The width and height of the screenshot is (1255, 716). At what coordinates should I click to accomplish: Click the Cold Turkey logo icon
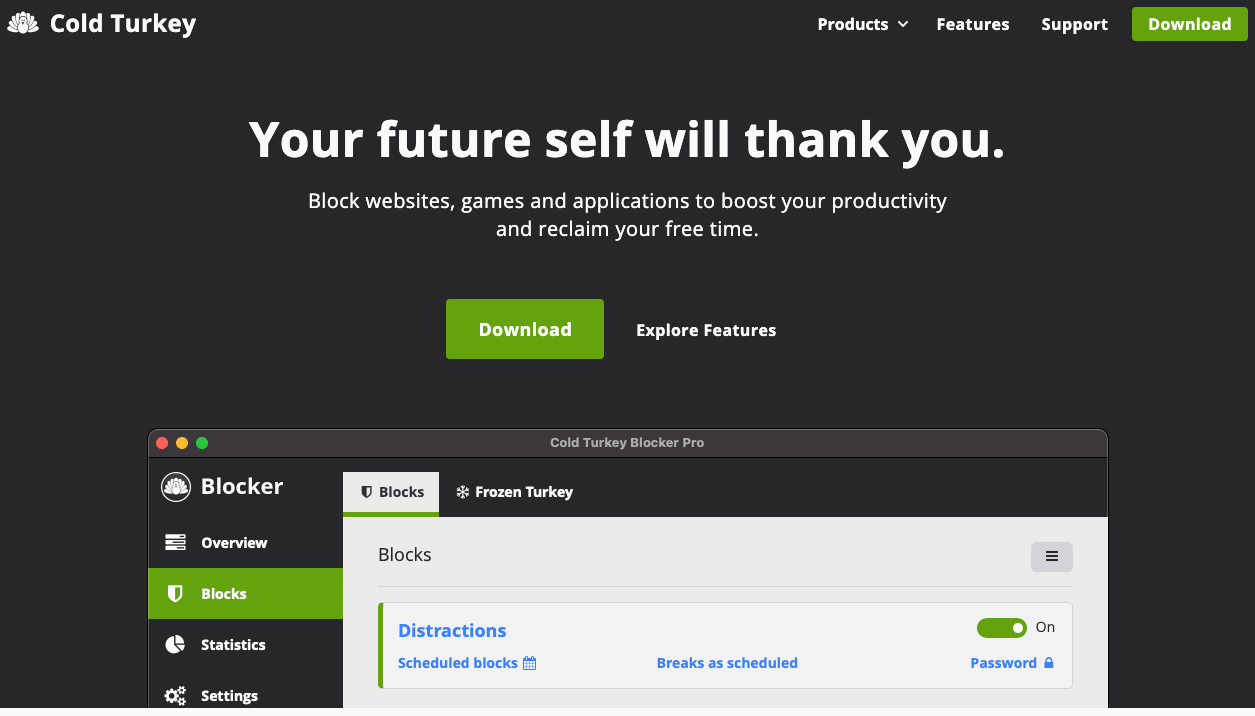point(23,23)
